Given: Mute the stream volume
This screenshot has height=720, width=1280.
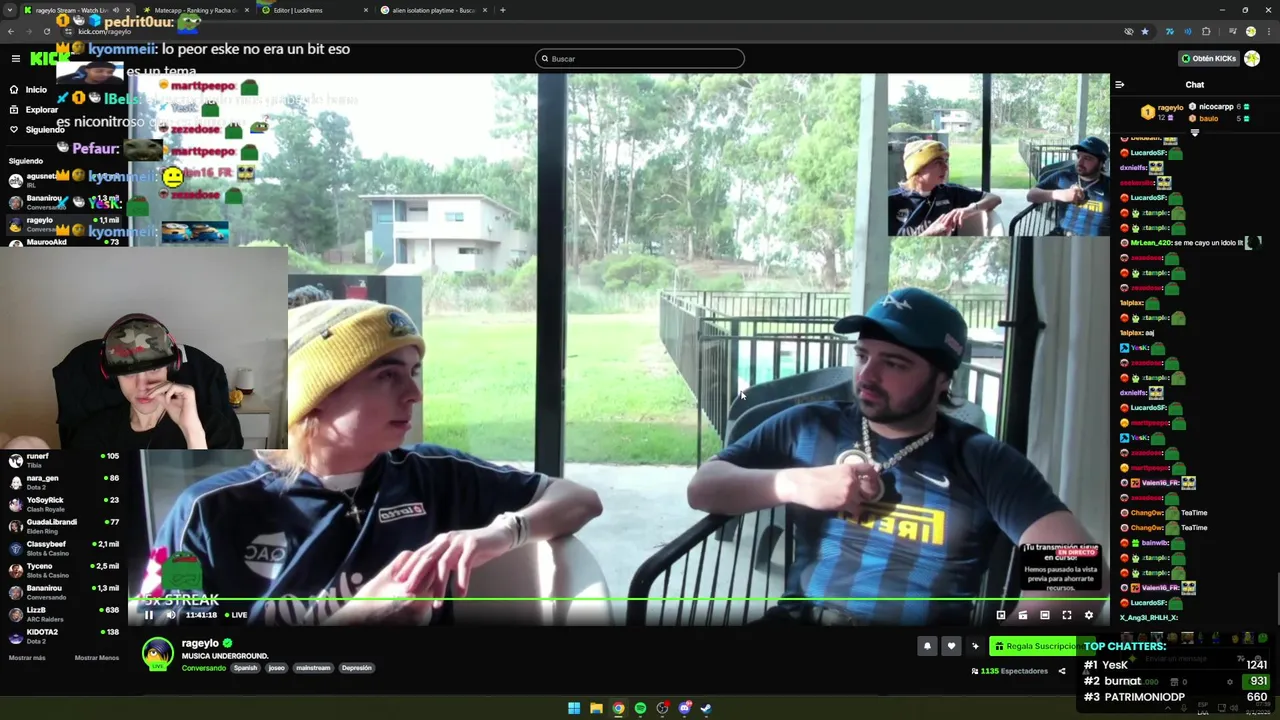Looking at the screenshot, I should pos(170,615).
